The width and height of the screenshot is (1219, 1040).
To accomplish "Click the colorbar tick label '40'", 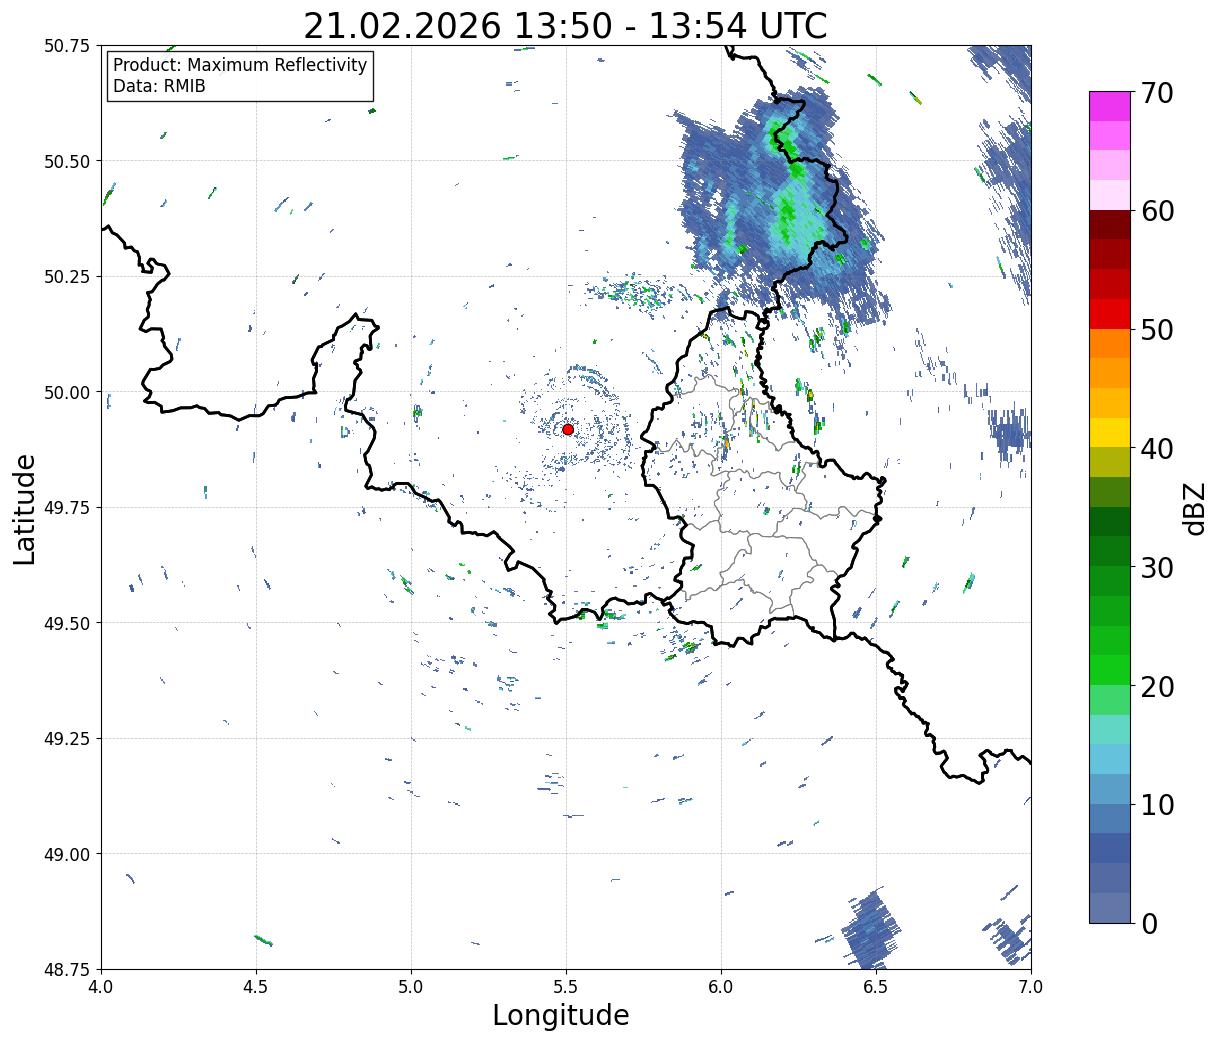I will (1156, 449).
